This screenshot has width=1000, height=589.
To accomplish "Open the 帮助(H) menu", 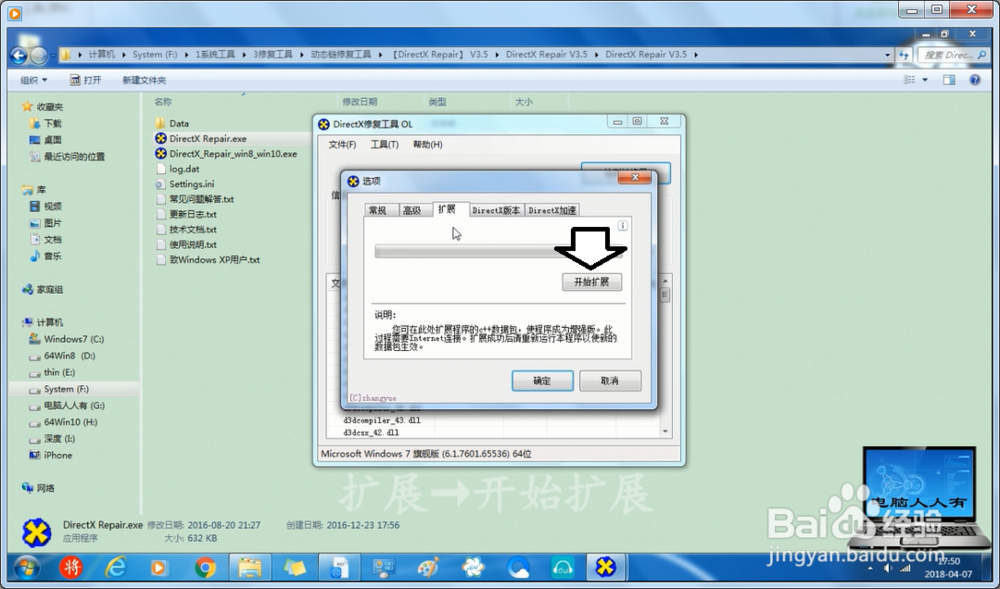I will (x=427, y=145).
